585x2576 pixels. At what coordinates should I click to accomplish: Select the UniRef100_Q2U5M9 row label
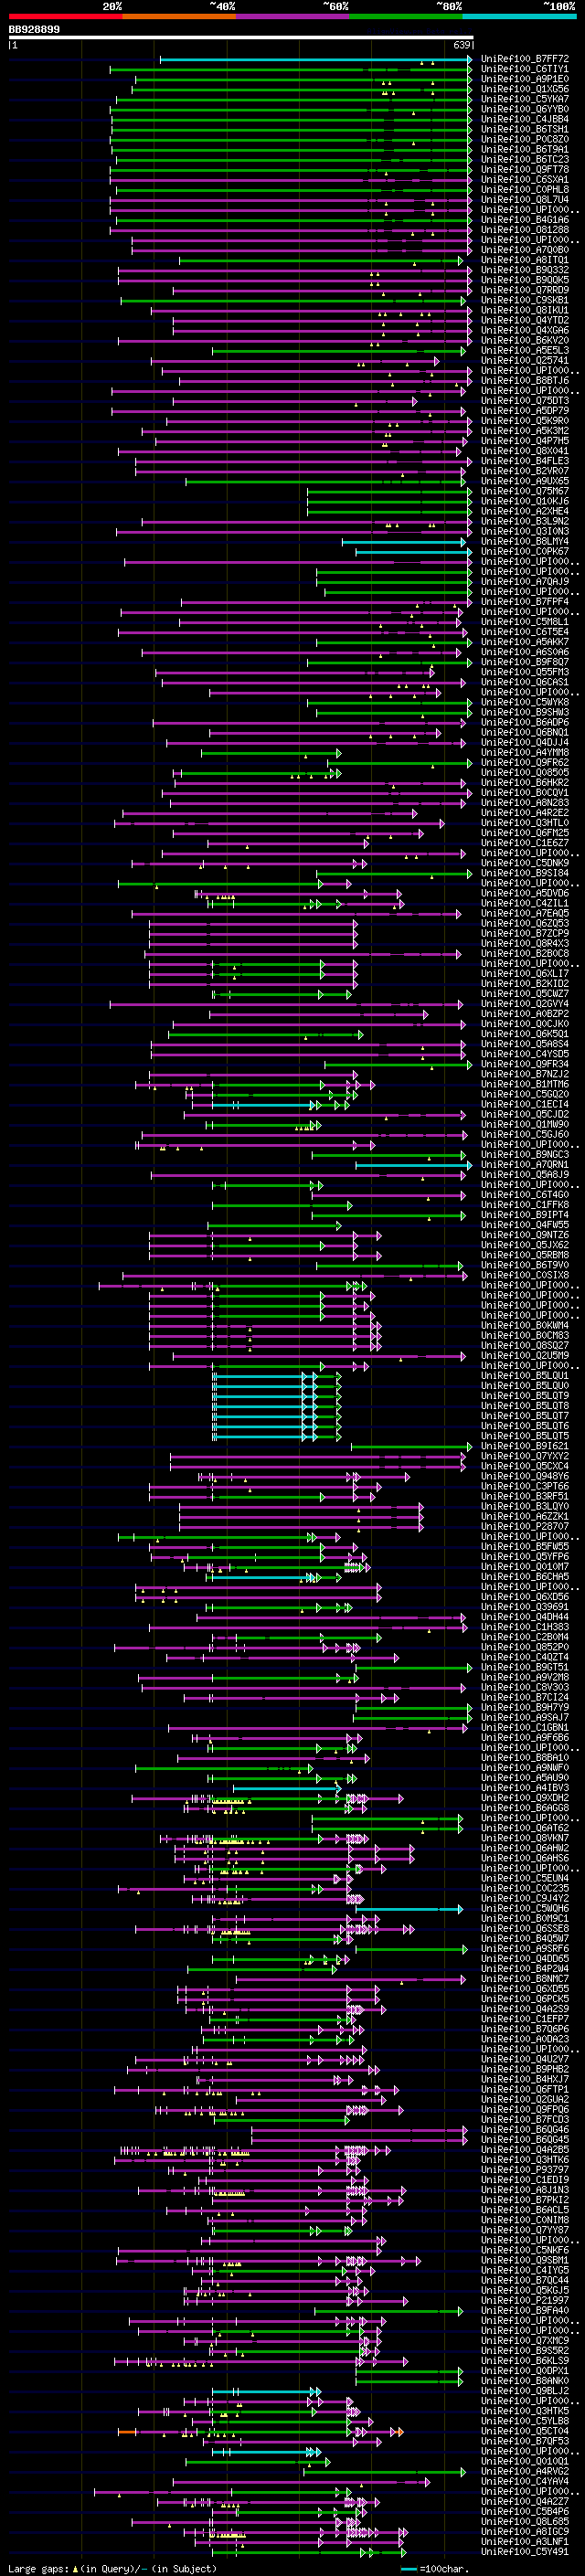[x=524, y=1355]
